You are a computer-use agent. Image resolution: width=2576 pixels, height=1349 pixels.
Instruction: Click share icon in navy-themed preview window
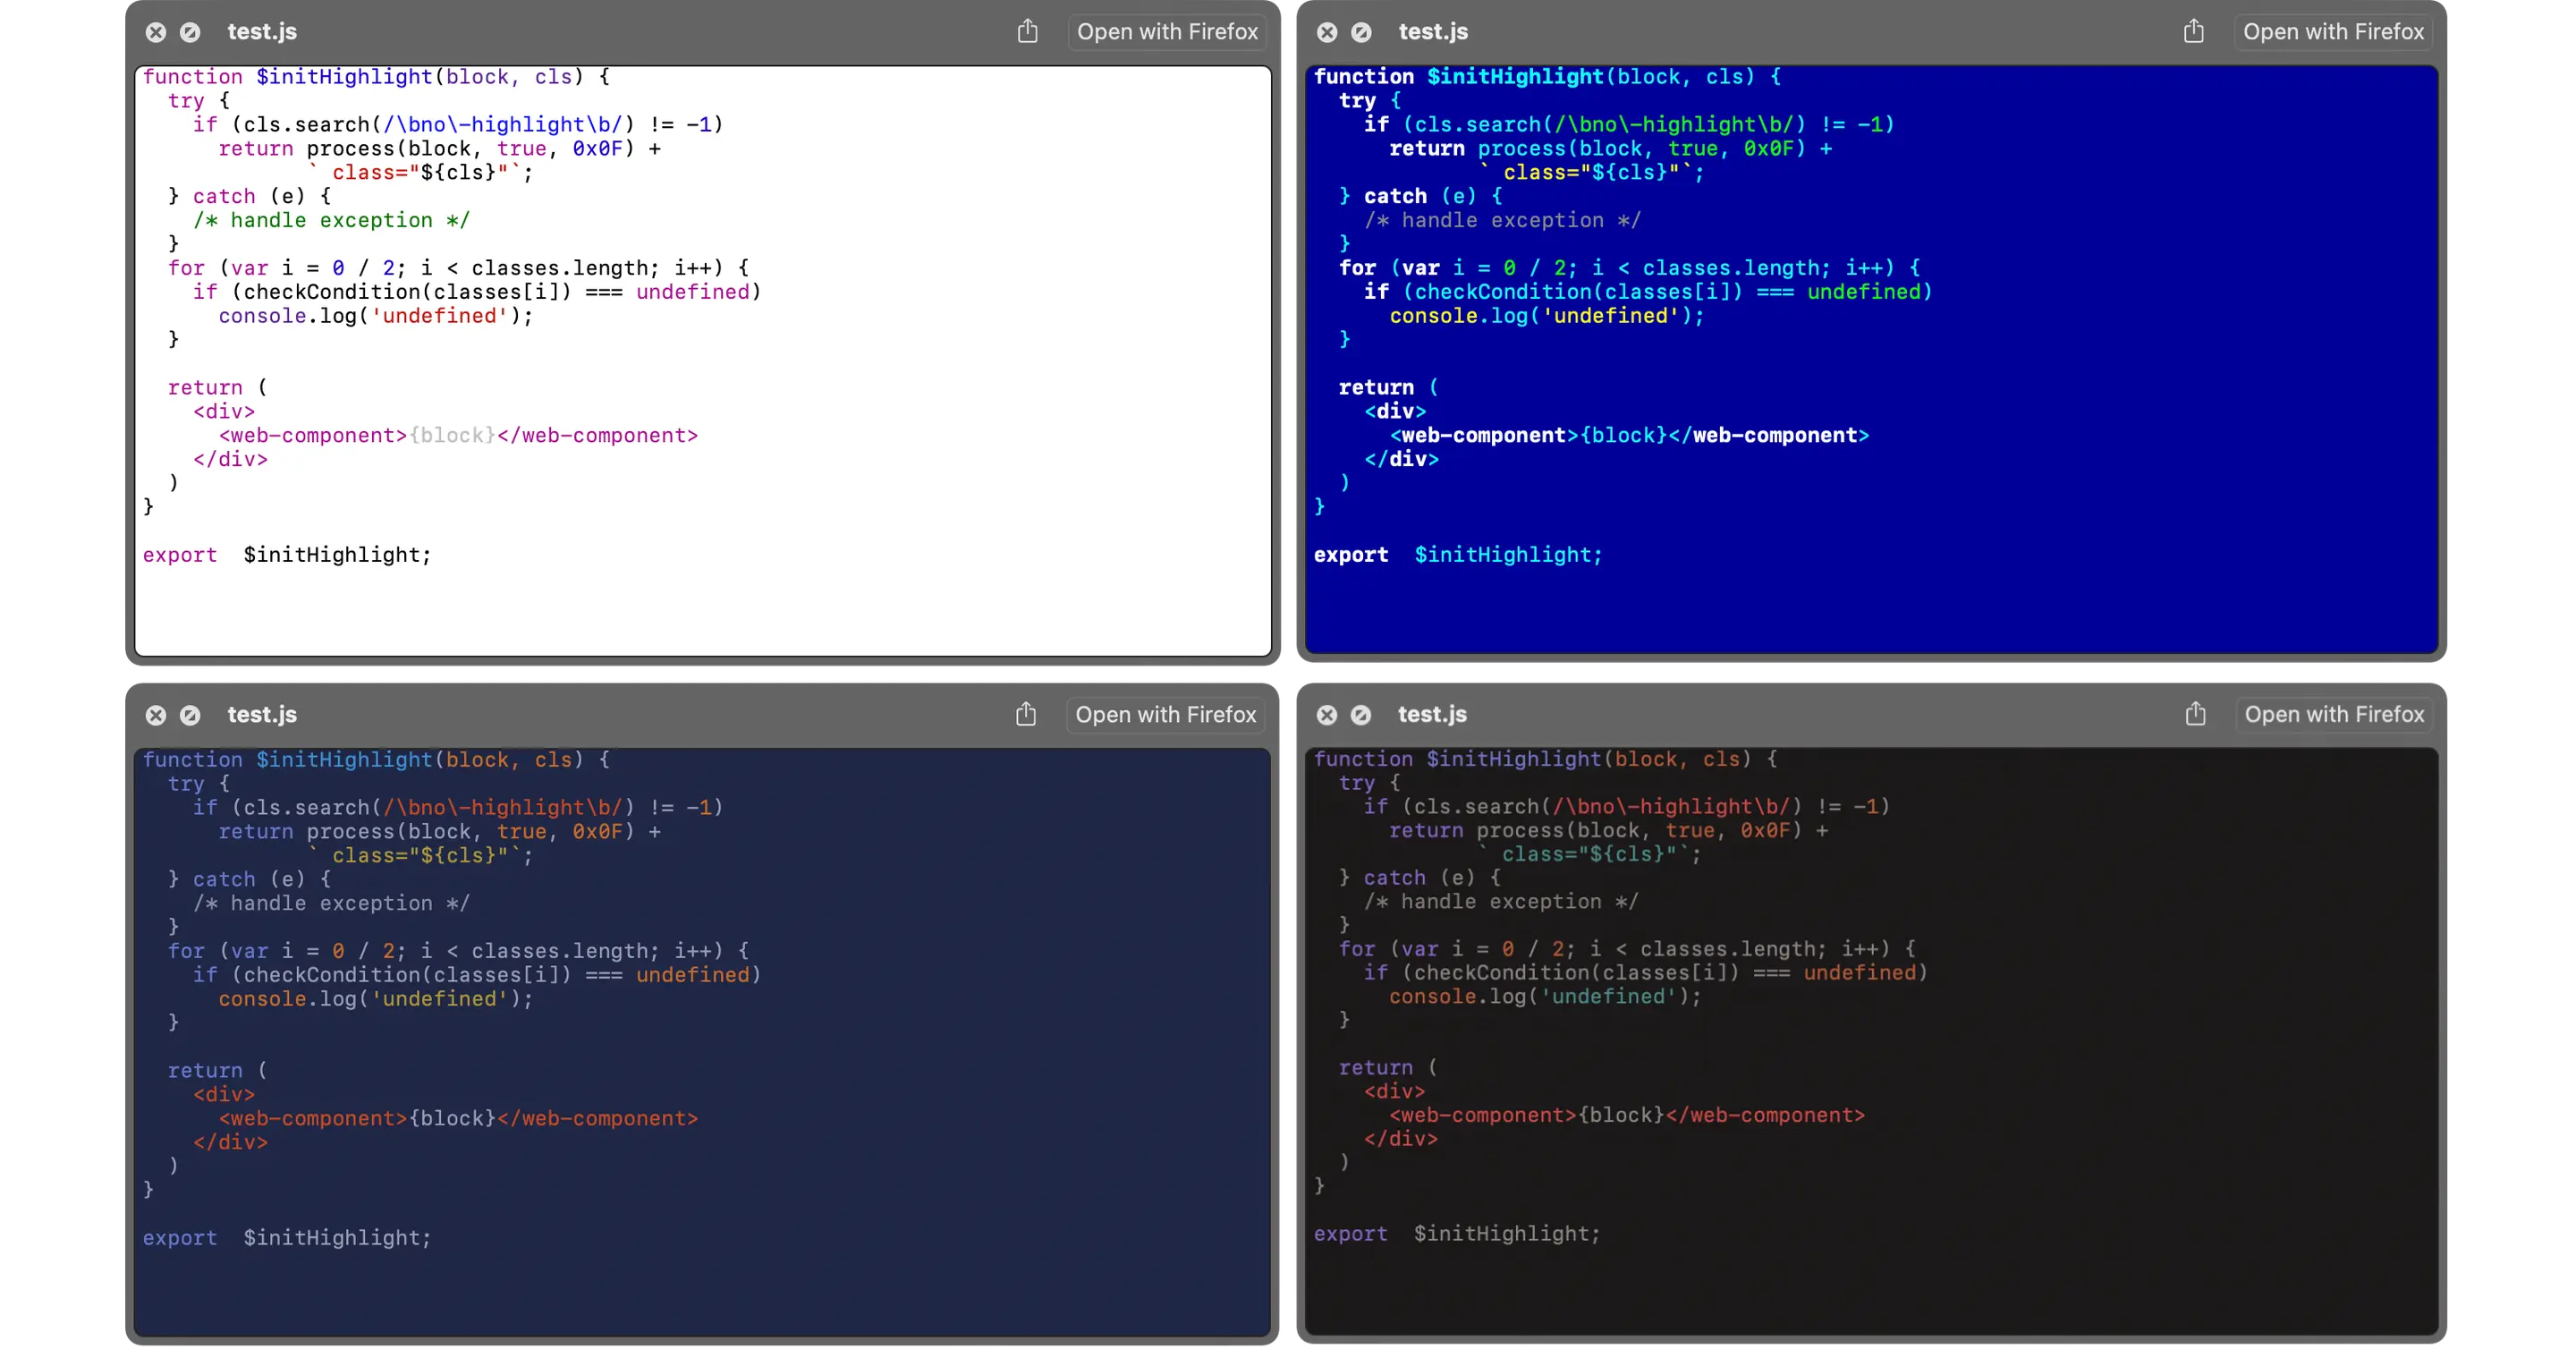1026,714
